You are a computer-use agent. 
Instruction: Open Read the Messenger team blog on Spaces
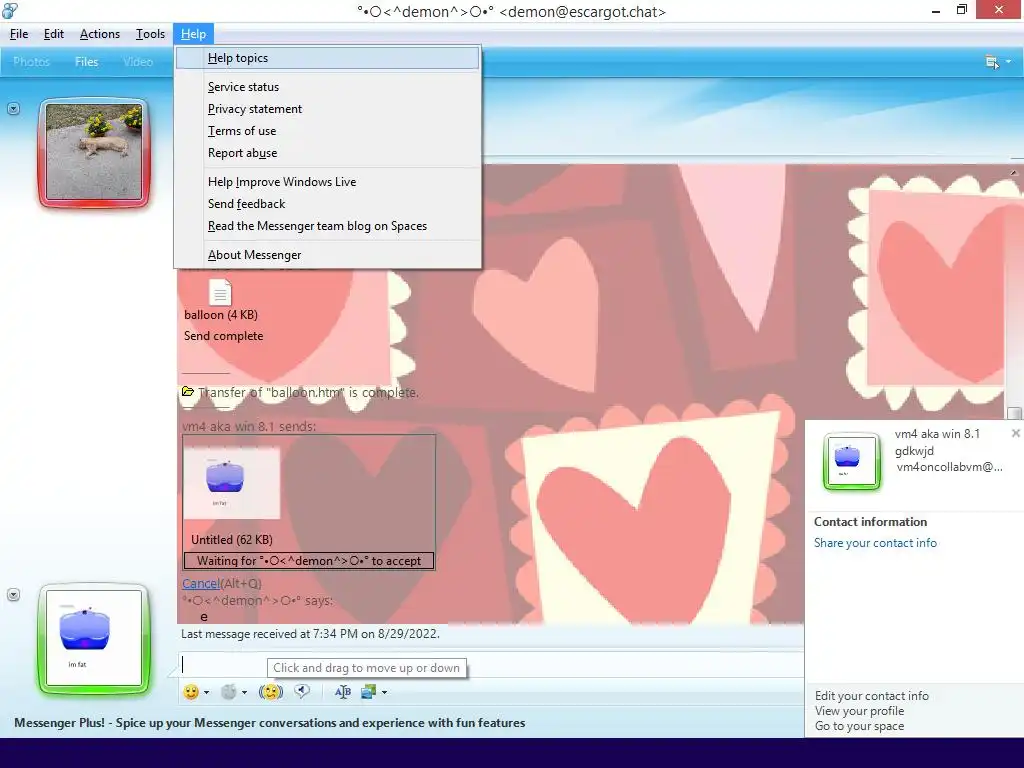327,226
